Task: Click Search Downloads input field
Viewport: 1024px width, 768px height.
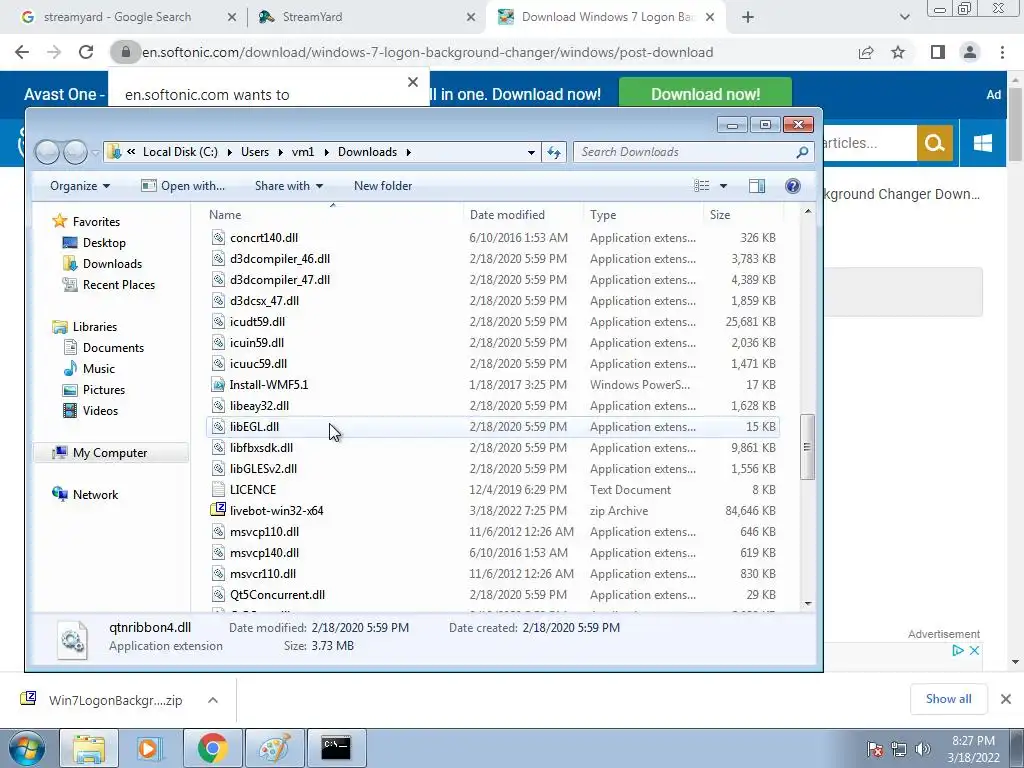Action: click(x=686, y=152)
